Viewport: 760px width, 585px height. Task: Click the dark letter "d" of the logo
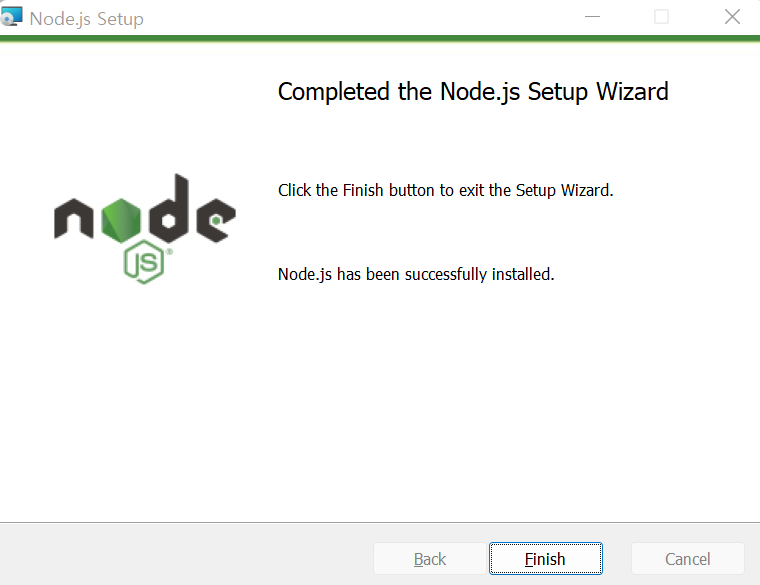pyautogui.click(x=169, y=208)
